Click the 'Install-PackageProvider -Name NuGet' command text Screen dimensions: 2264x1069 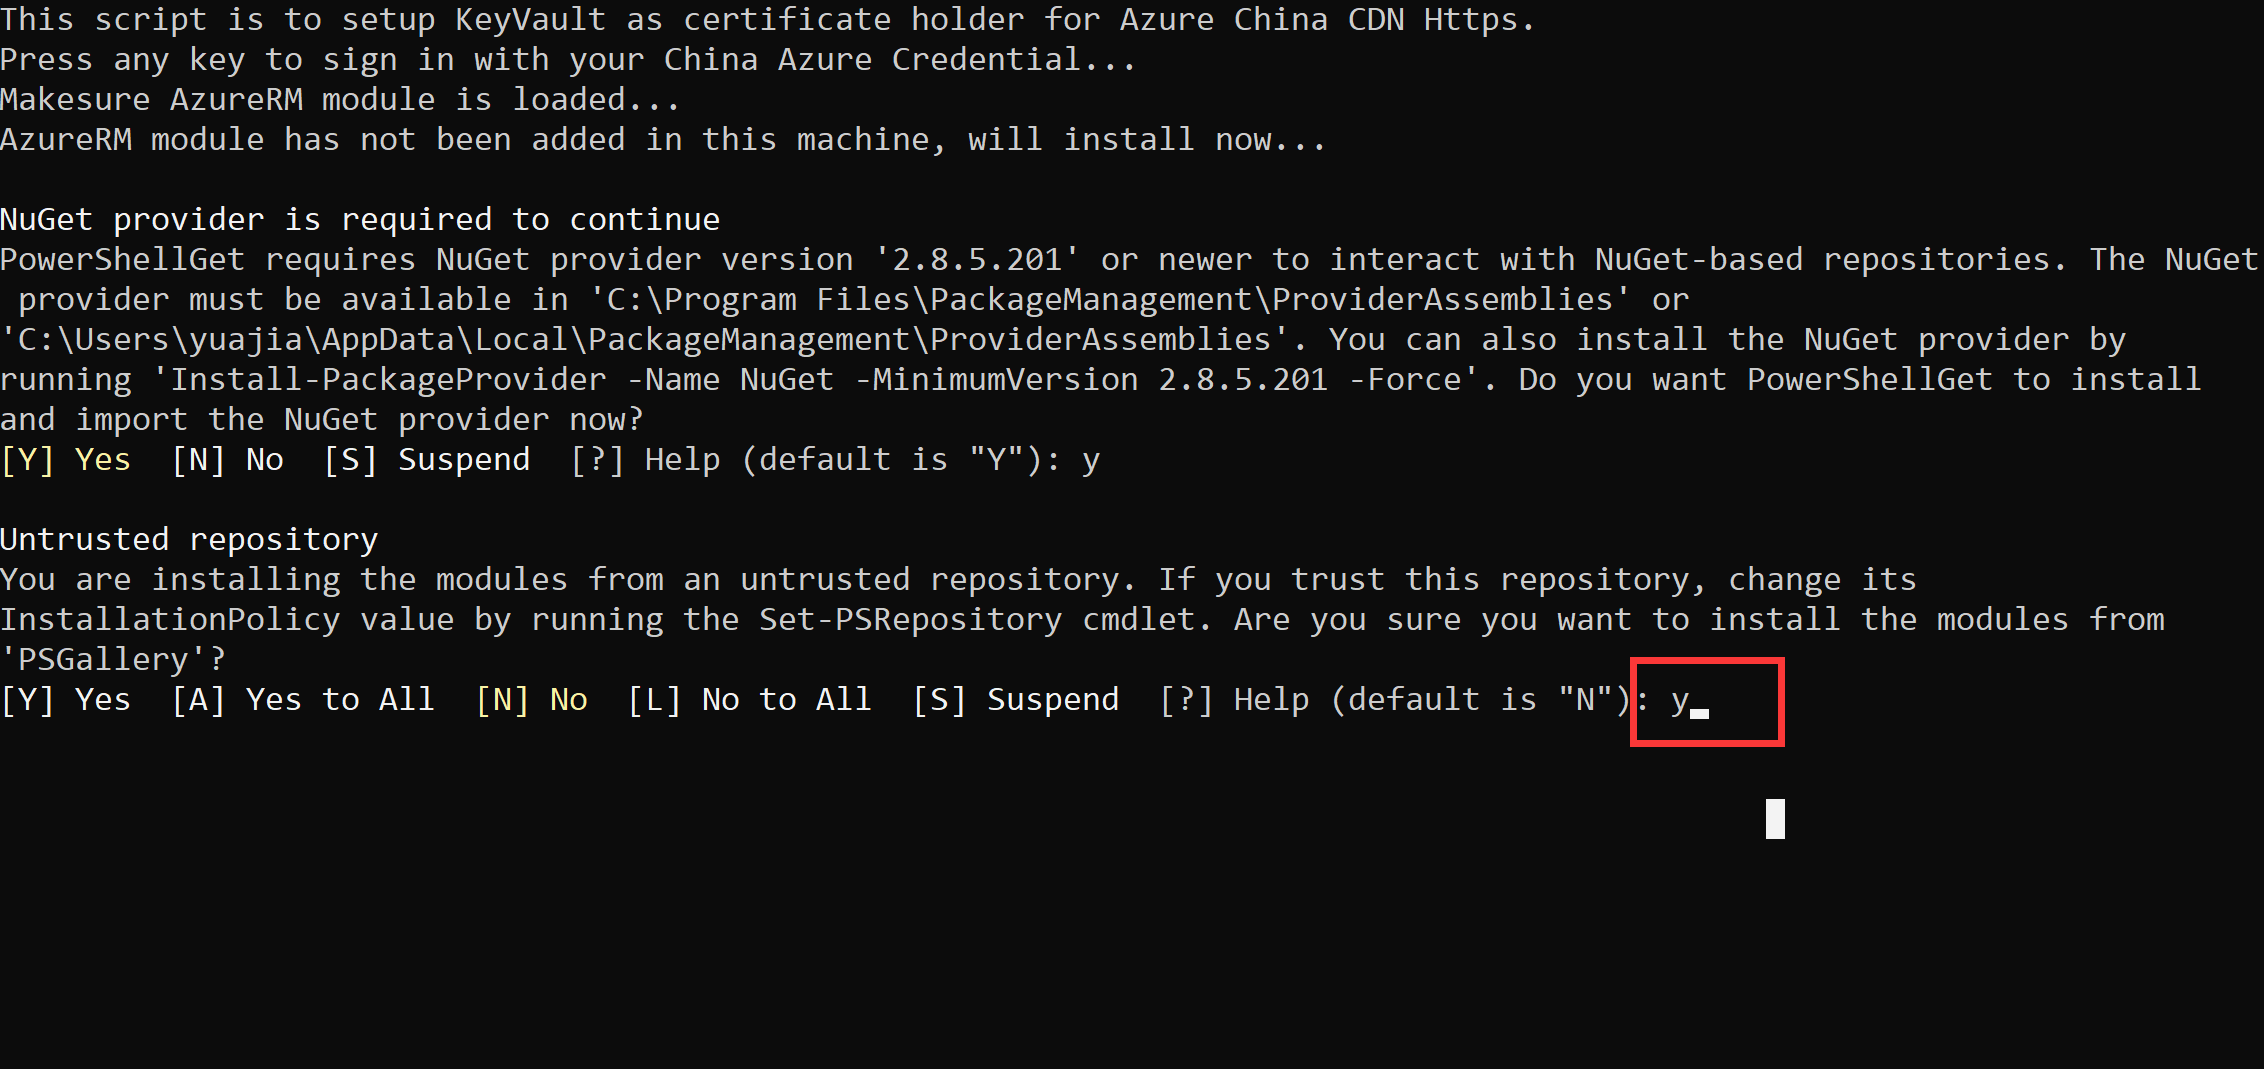pos(502,380)
